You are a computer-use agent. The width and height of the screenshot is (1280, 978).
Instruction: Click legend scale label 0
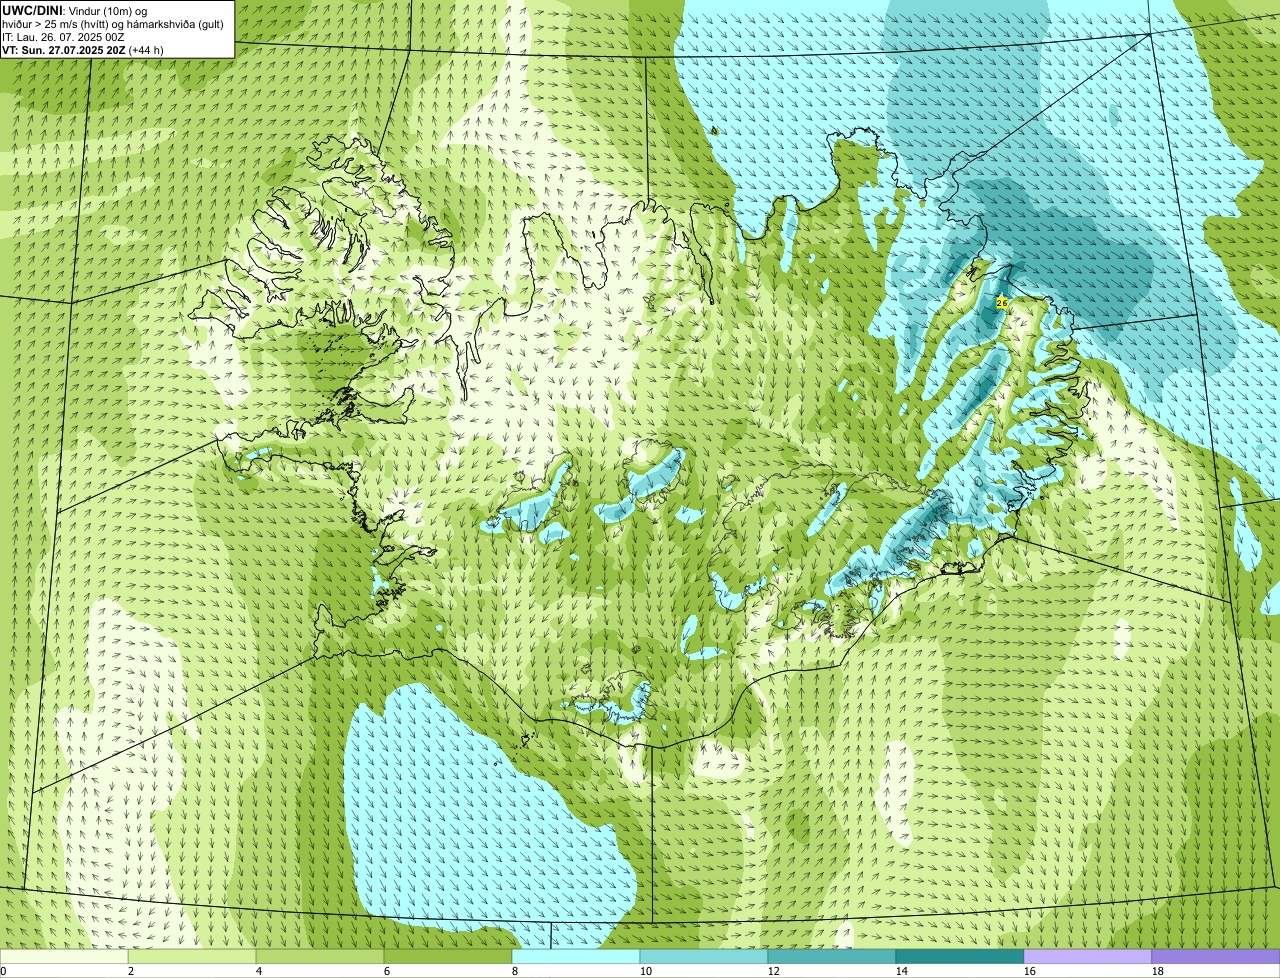pos(3,971)
